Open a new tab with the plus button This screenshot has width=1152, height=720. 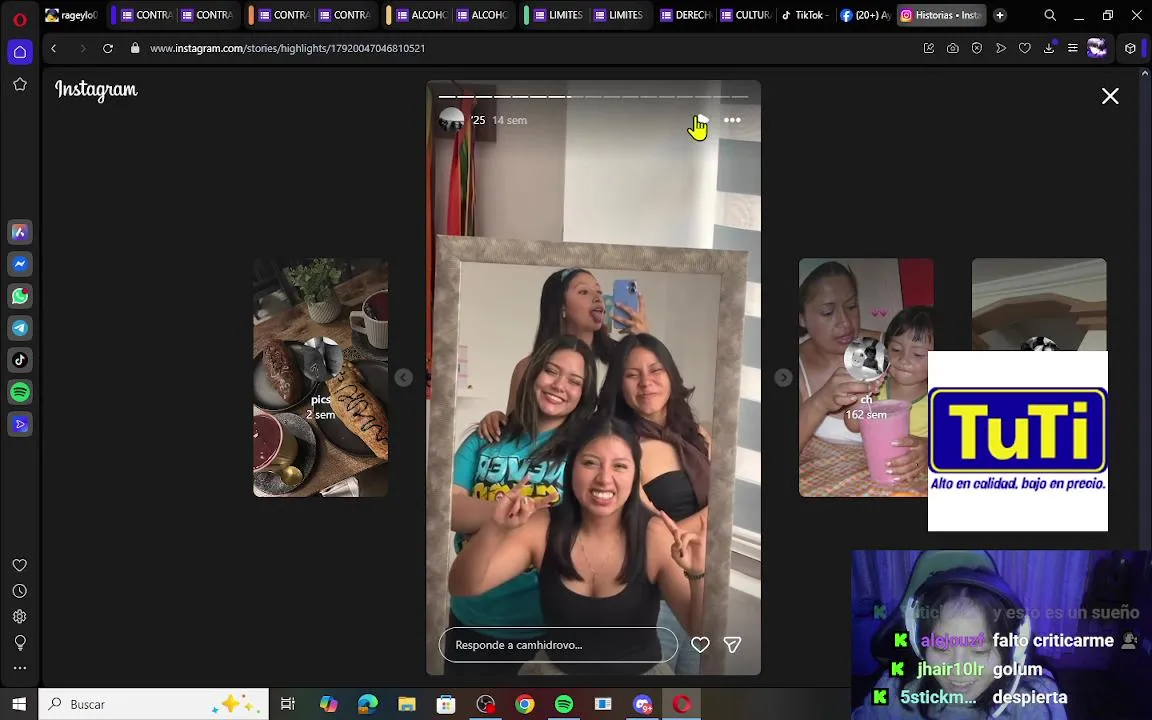click(x=1000, y=15)
